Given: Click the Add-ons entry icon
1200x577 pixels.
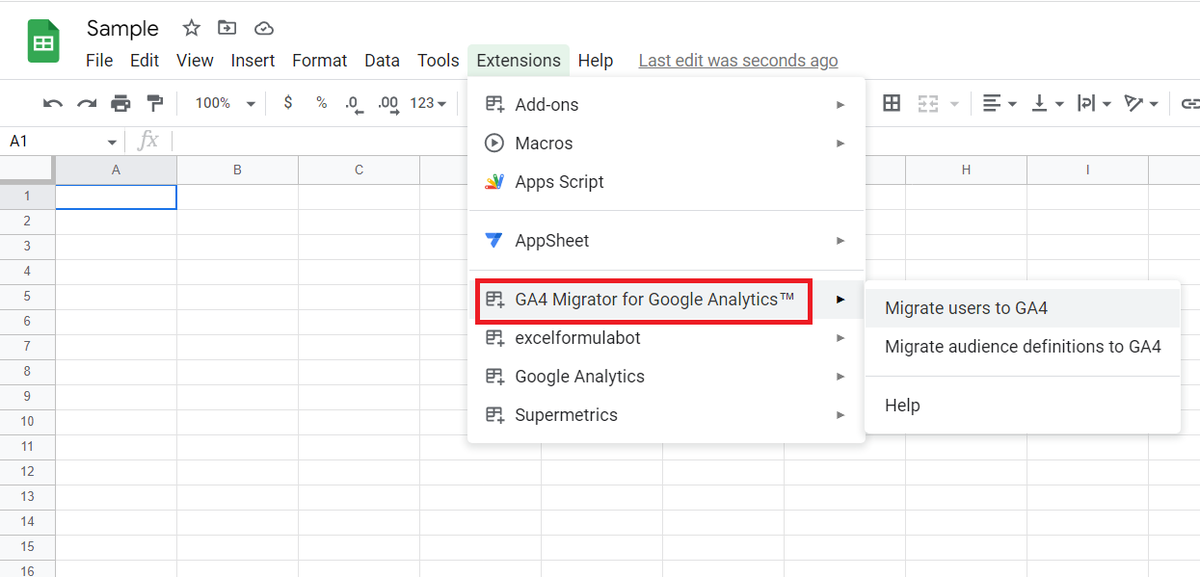Looking at the screenshot, I should click(494, 105).
